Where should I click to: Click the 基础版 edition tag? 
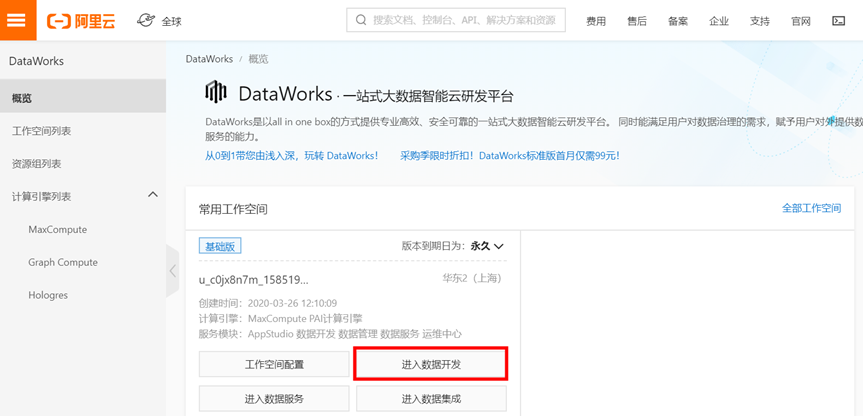coord(220,246)
